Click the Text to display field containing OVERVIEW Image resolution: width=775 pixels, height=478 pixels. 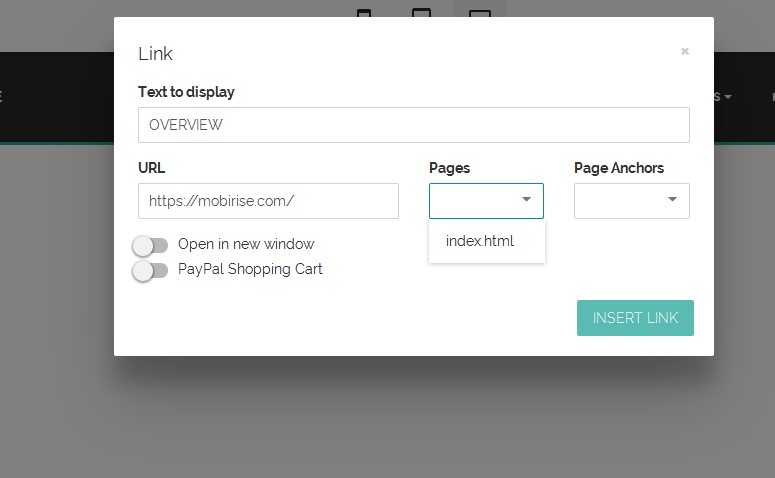(x=413, y=125)
